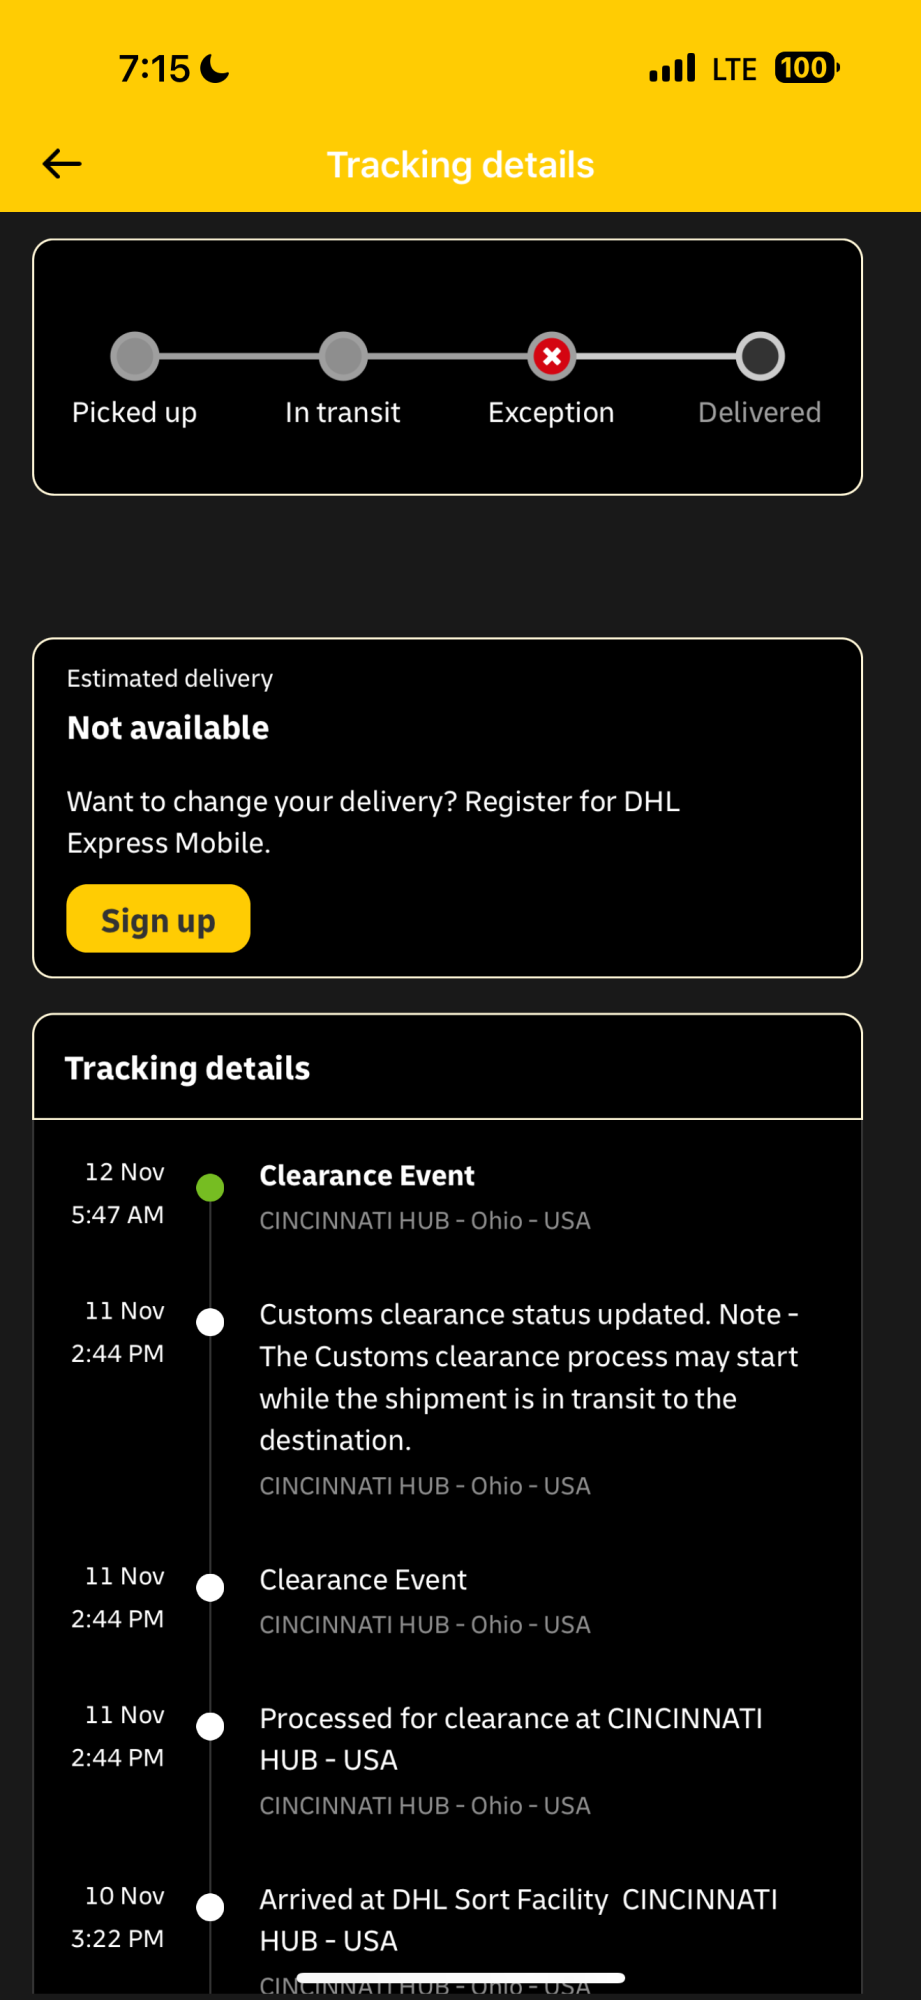
Task: Select Processed for clearance at CINCINNATI entry
Action: coord(510,1739)
